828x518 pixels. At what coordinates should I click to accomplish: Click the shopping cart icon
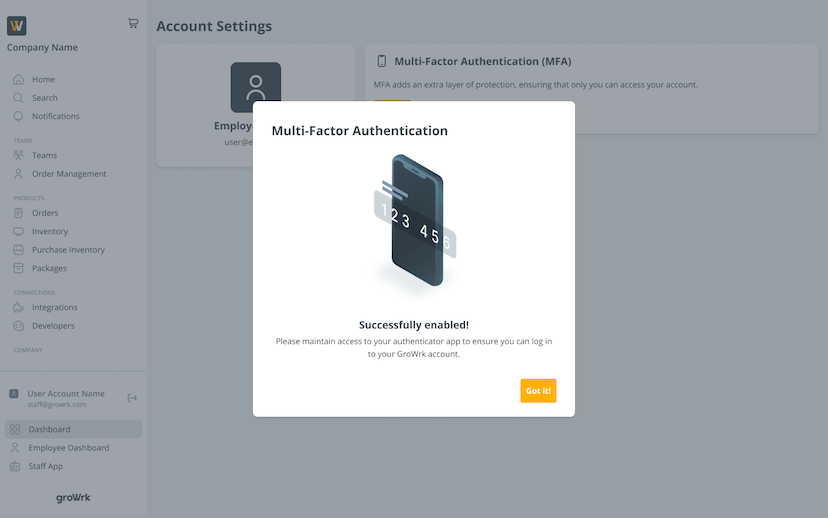pyautogui.click(x=133, y=23)
